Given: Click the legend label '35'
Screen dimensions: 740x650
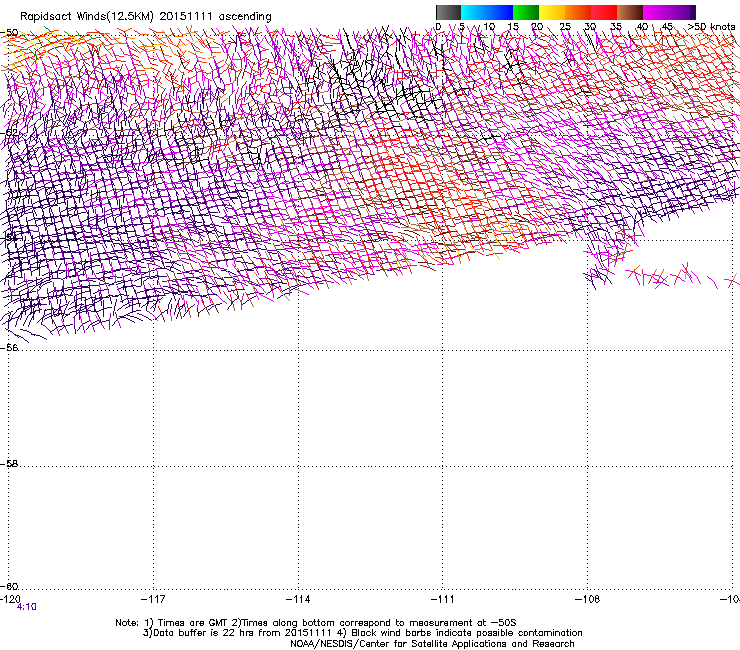Looking at the screenshot, I should pos(616,27).
